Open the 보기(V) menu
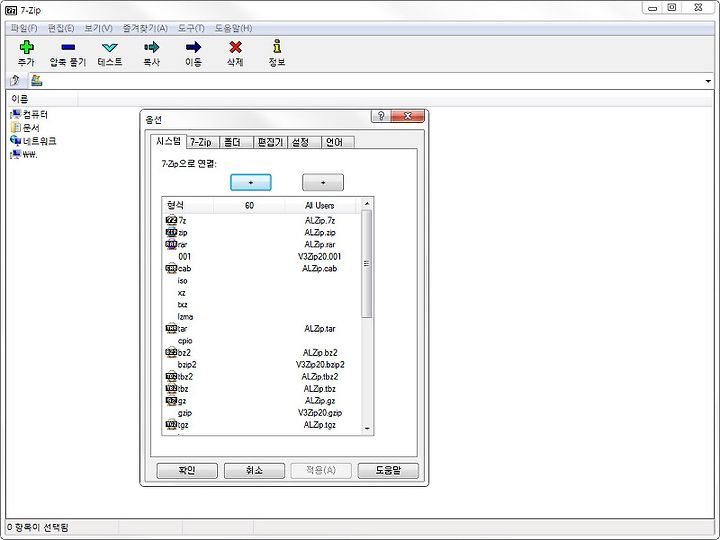 click(98, 28)
